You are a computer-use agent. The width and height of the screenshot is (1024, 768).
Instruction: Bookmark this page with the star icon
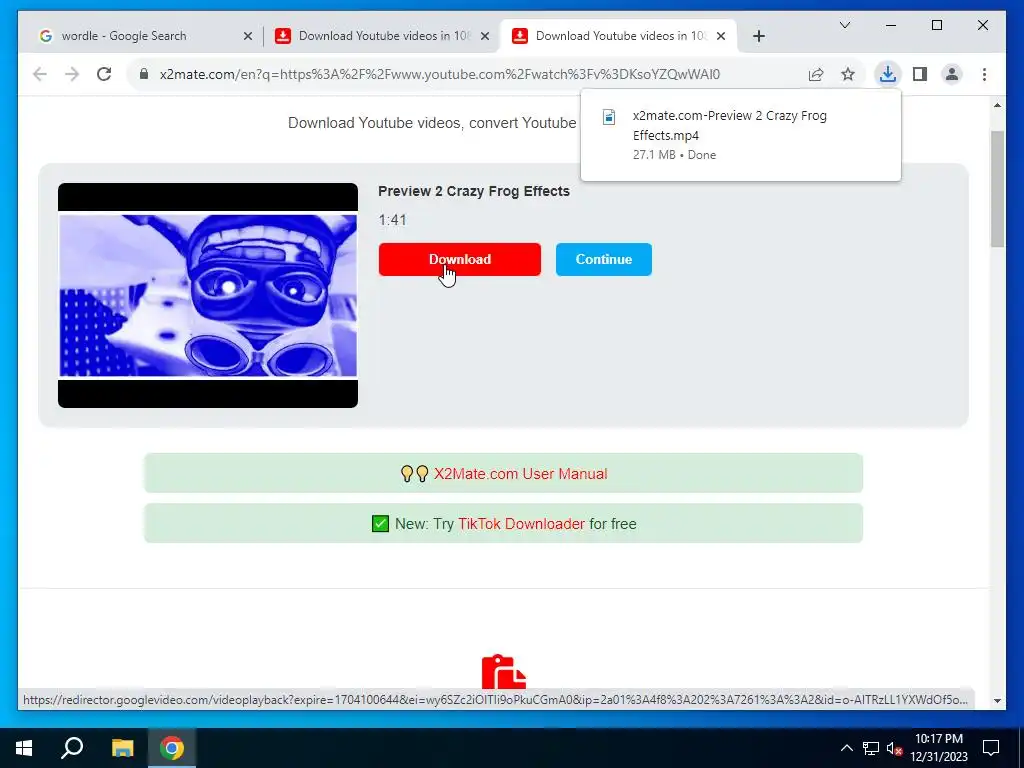[848, 74]
